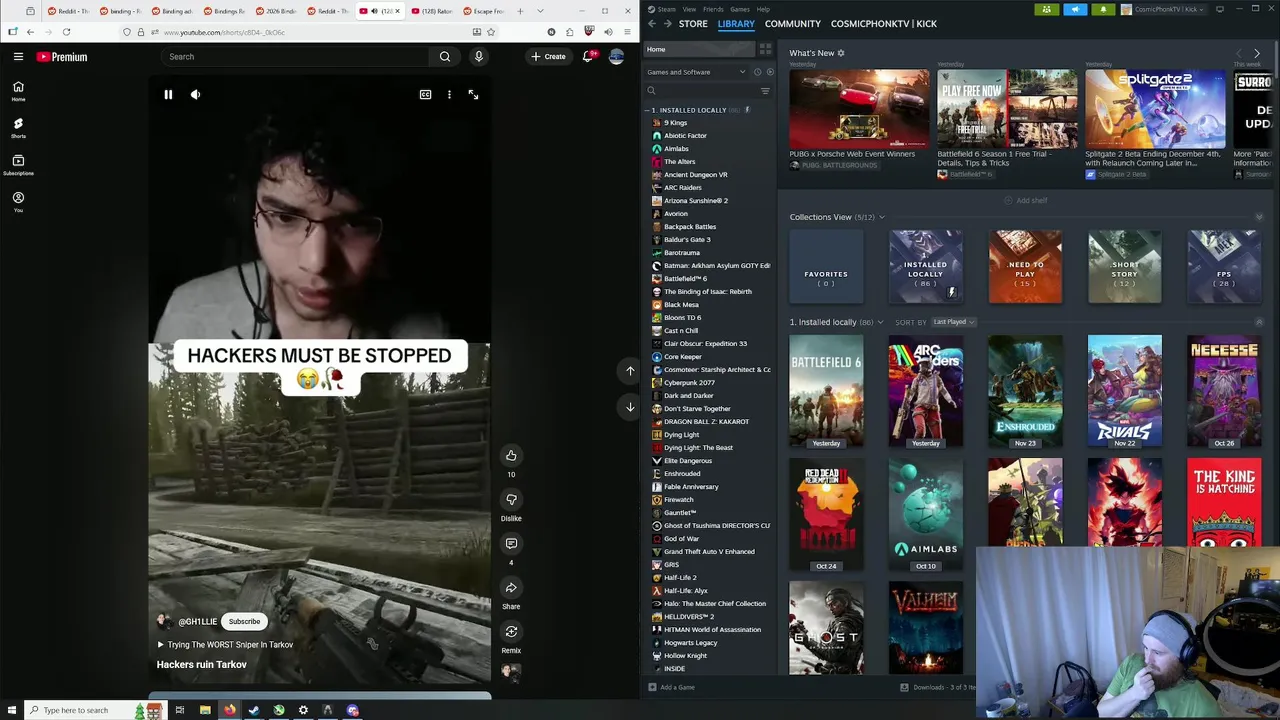This screenshot has height=720, width=1280.
Task: Switch to the Escape From browser tab
Action: pyautogui.click(x=483, y=11)
